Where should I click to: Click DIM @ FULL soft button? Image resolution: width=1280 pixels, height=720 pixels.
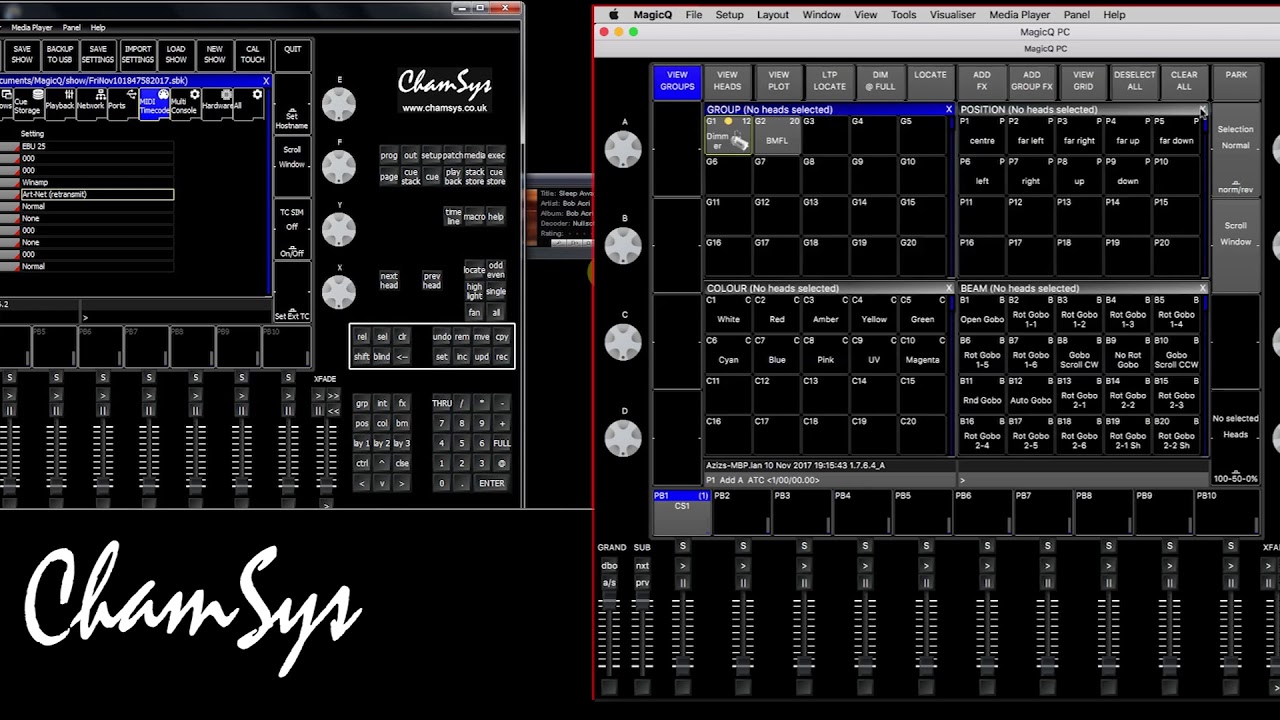tap(880, 81)
